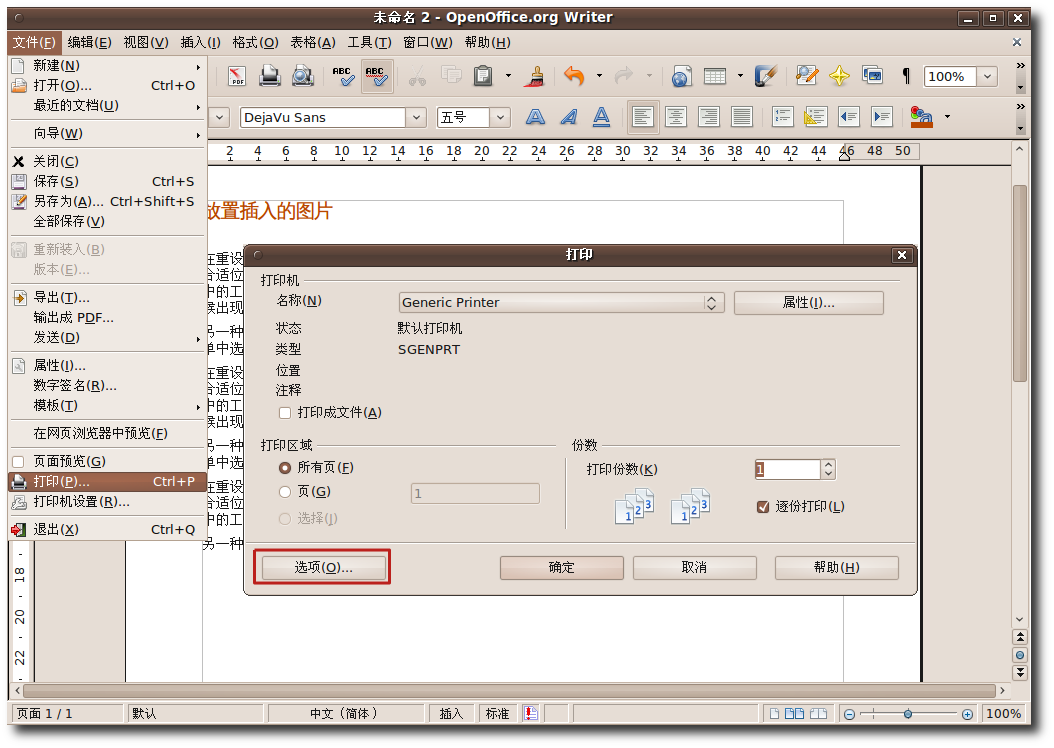
Task: Toggle bullet list icon
Action: (815, 117)
